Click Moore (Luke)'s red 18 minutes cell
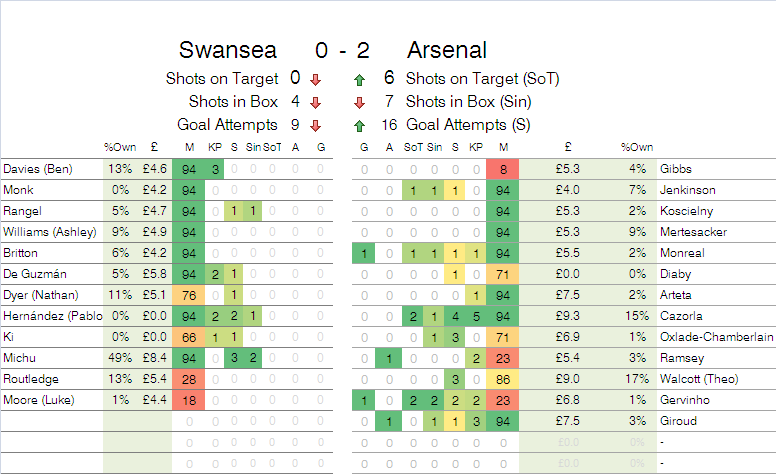776x474 pixels. (x=188, y=401)
